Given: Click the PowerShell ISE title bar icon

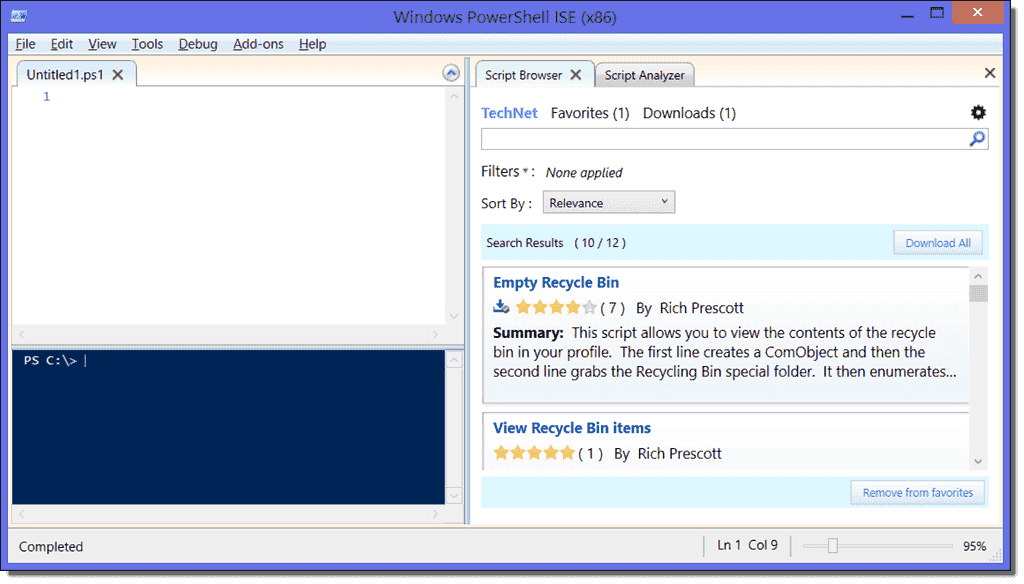Looking at the screenshot, I should click(18, 16).
